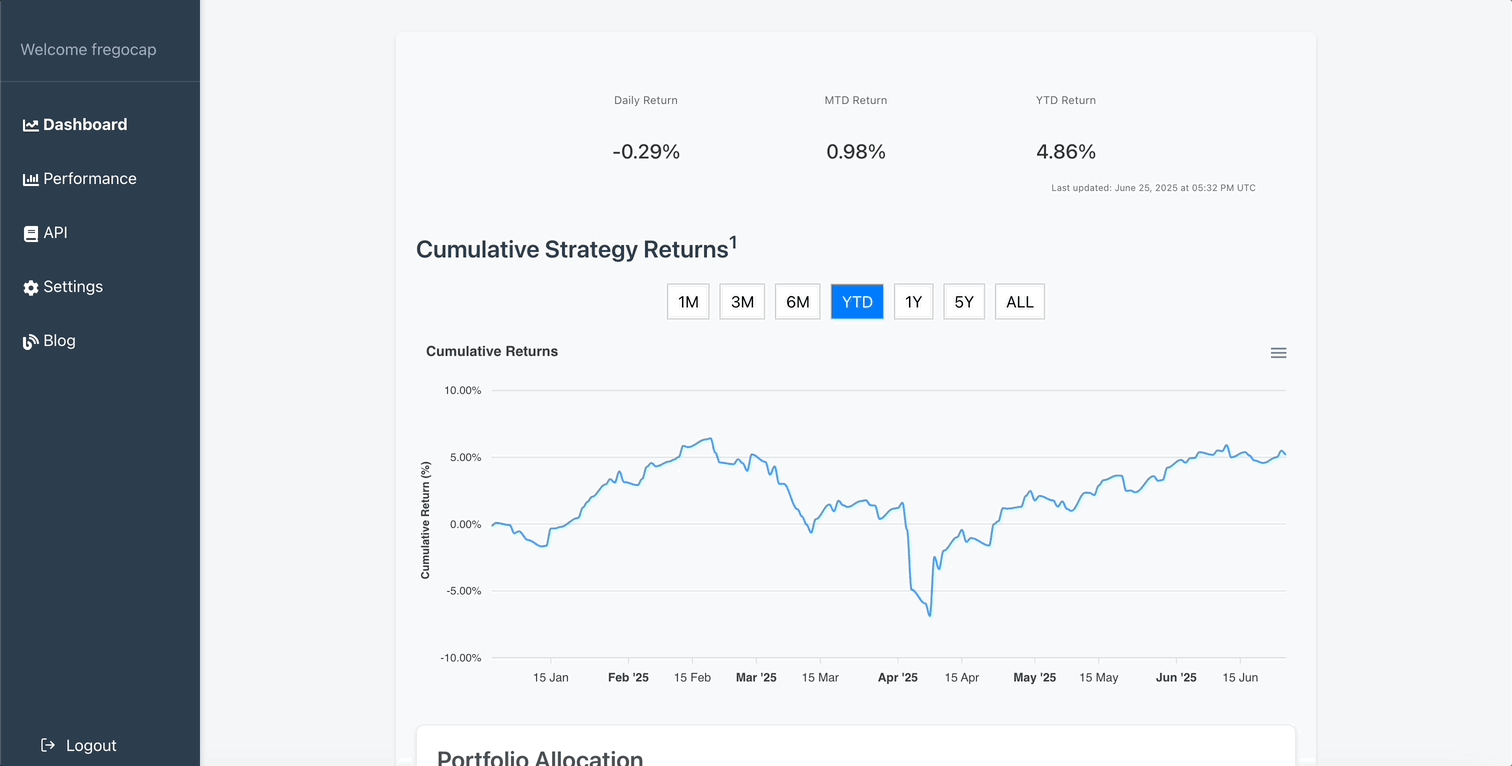Click the MTD Return label

pyautogui.click(x=856, y=100)
